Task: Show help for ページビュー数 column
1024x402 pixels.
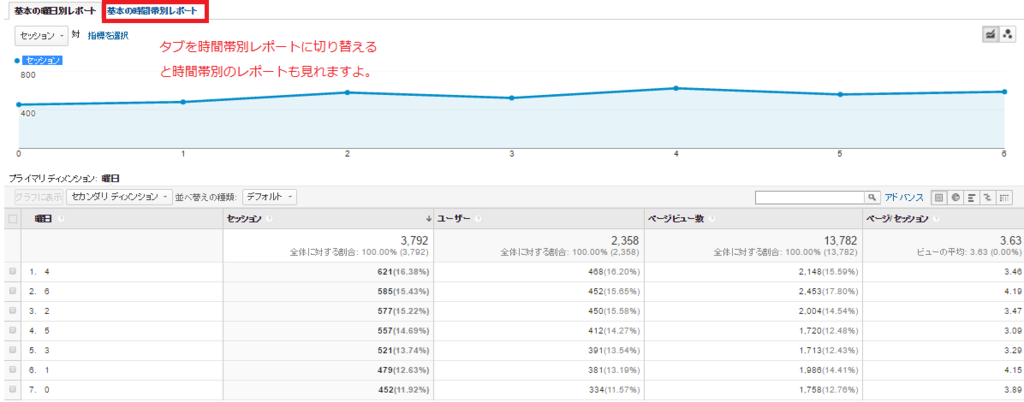Action: point(711,219)
